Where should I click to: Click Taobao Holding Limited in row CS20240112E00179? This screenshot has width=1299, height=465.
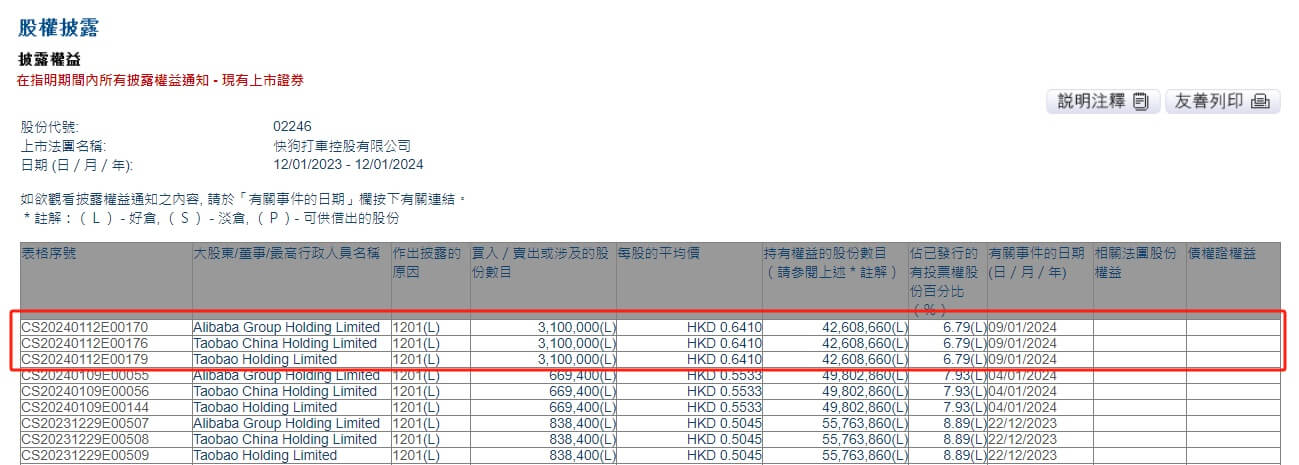pos(265,359)
